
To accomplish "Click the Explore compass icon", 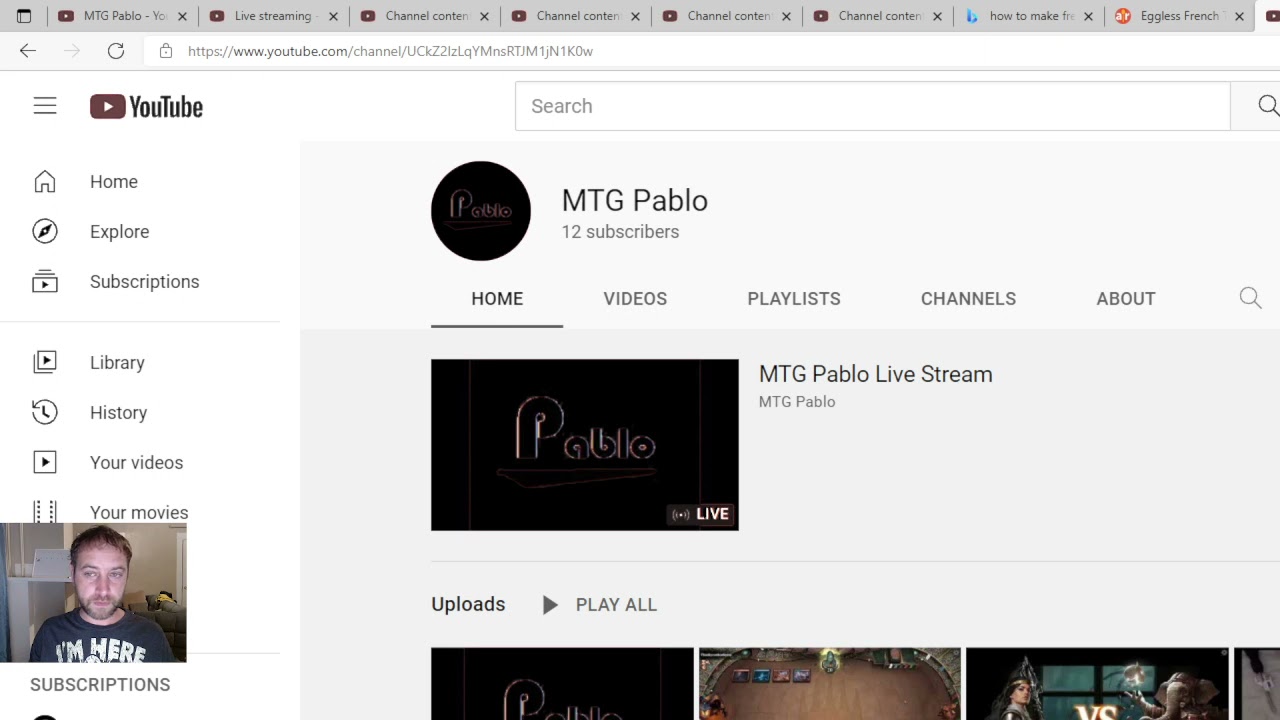I will [x=45, y=231].
